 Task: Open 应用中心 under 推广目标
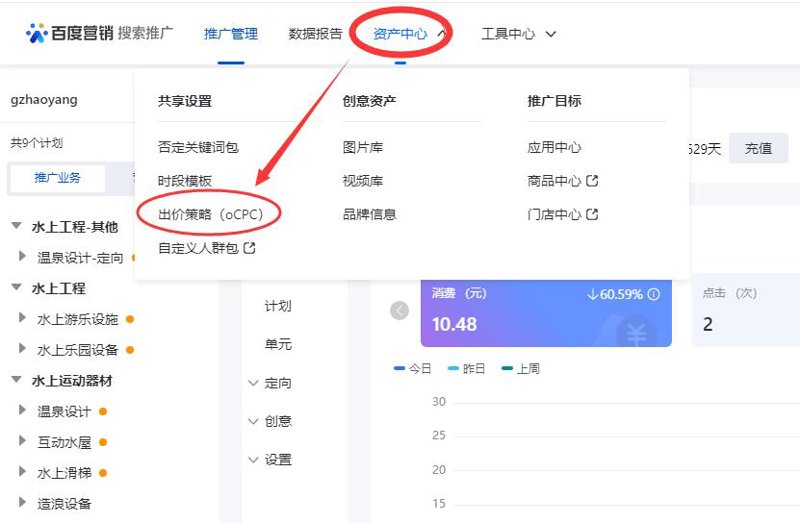click(554, 147)
